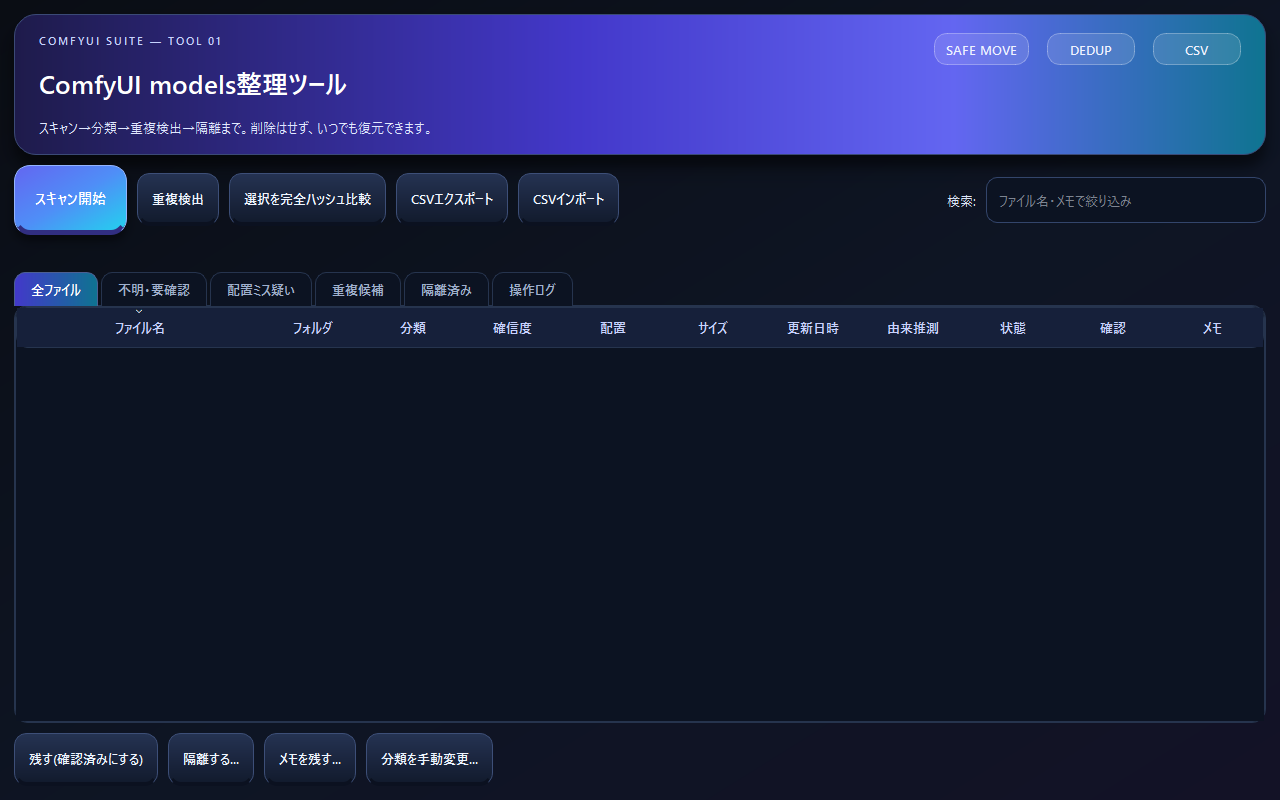Viewport: 1280px width, 800px height.
Task: View the 隔離済み tab
Action: point(446,290)
